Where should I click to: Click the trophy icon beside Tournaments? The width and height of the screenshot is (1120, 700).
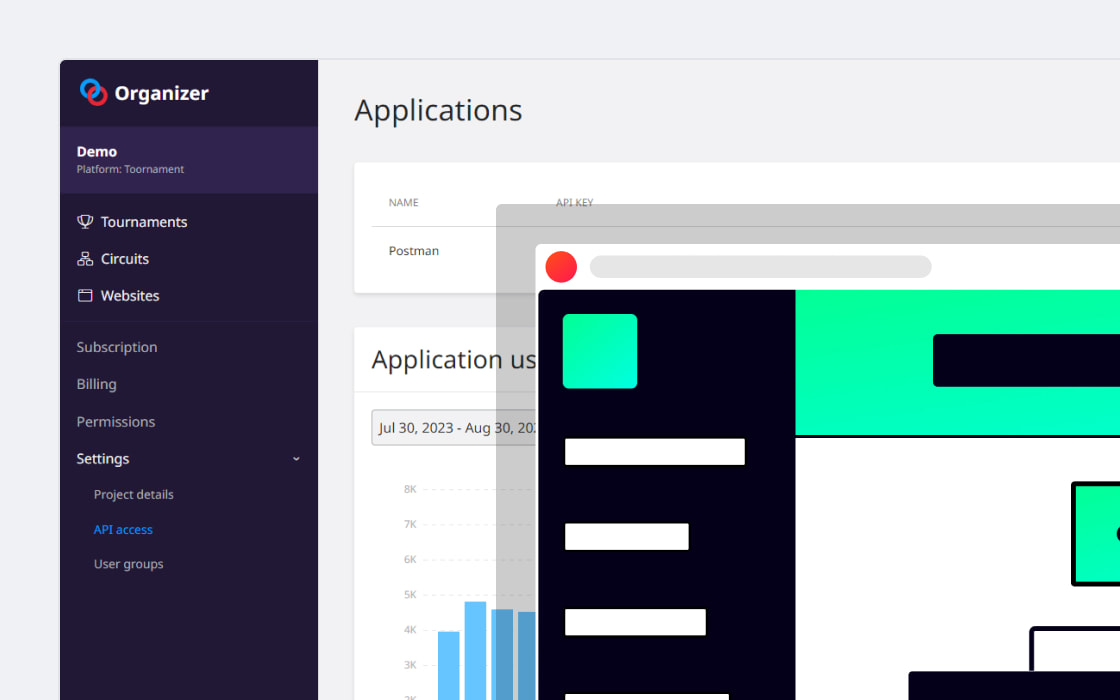85,222
